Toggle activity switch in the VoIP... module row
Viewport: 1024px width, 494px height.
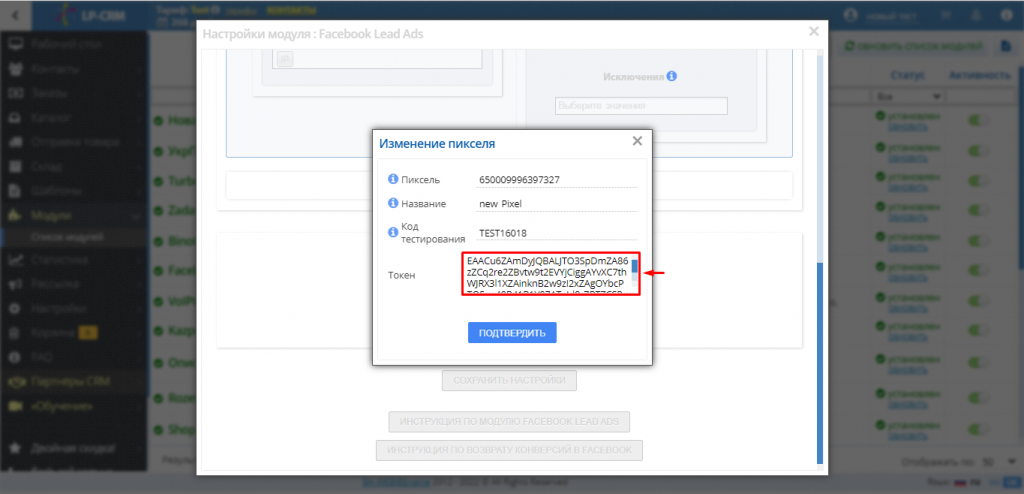click(978, 303)
